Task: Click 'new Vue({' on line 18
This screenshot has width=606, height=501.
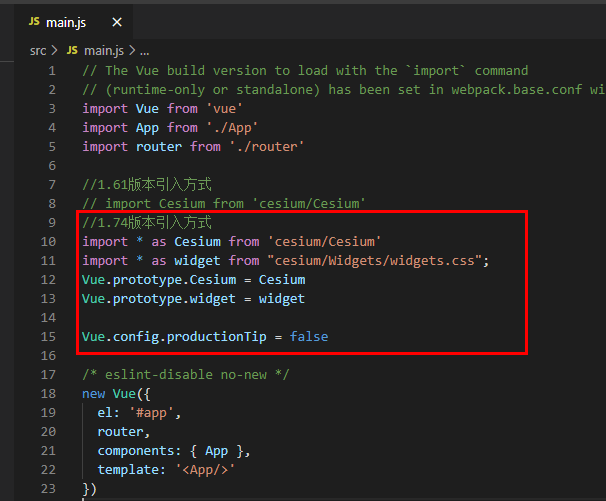Action: tap(116, 394)
